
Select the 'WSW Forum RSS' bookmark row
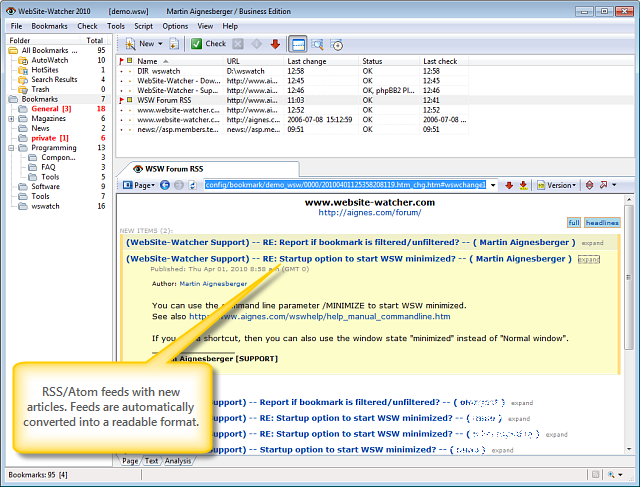click(x=293, y=100)
